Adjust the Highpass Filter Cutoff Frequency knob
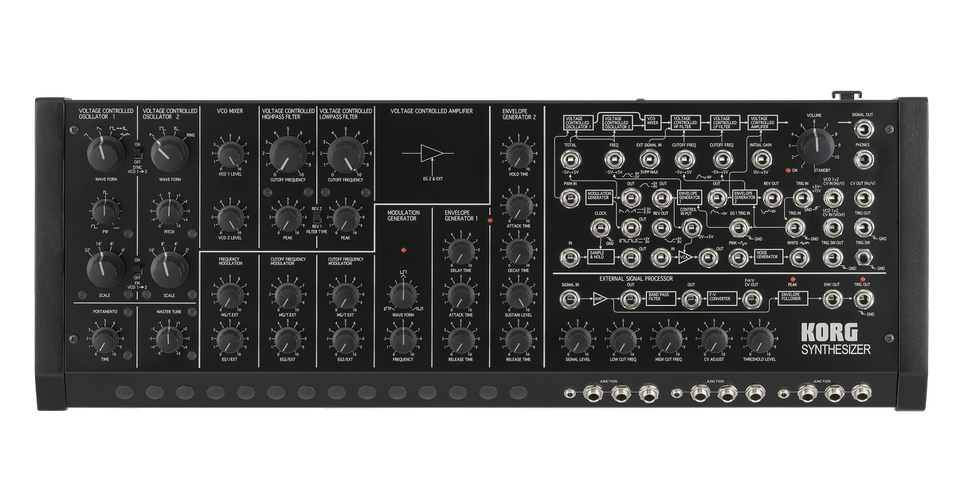Viewport: 956px width, 500px height. coord(286,154)
